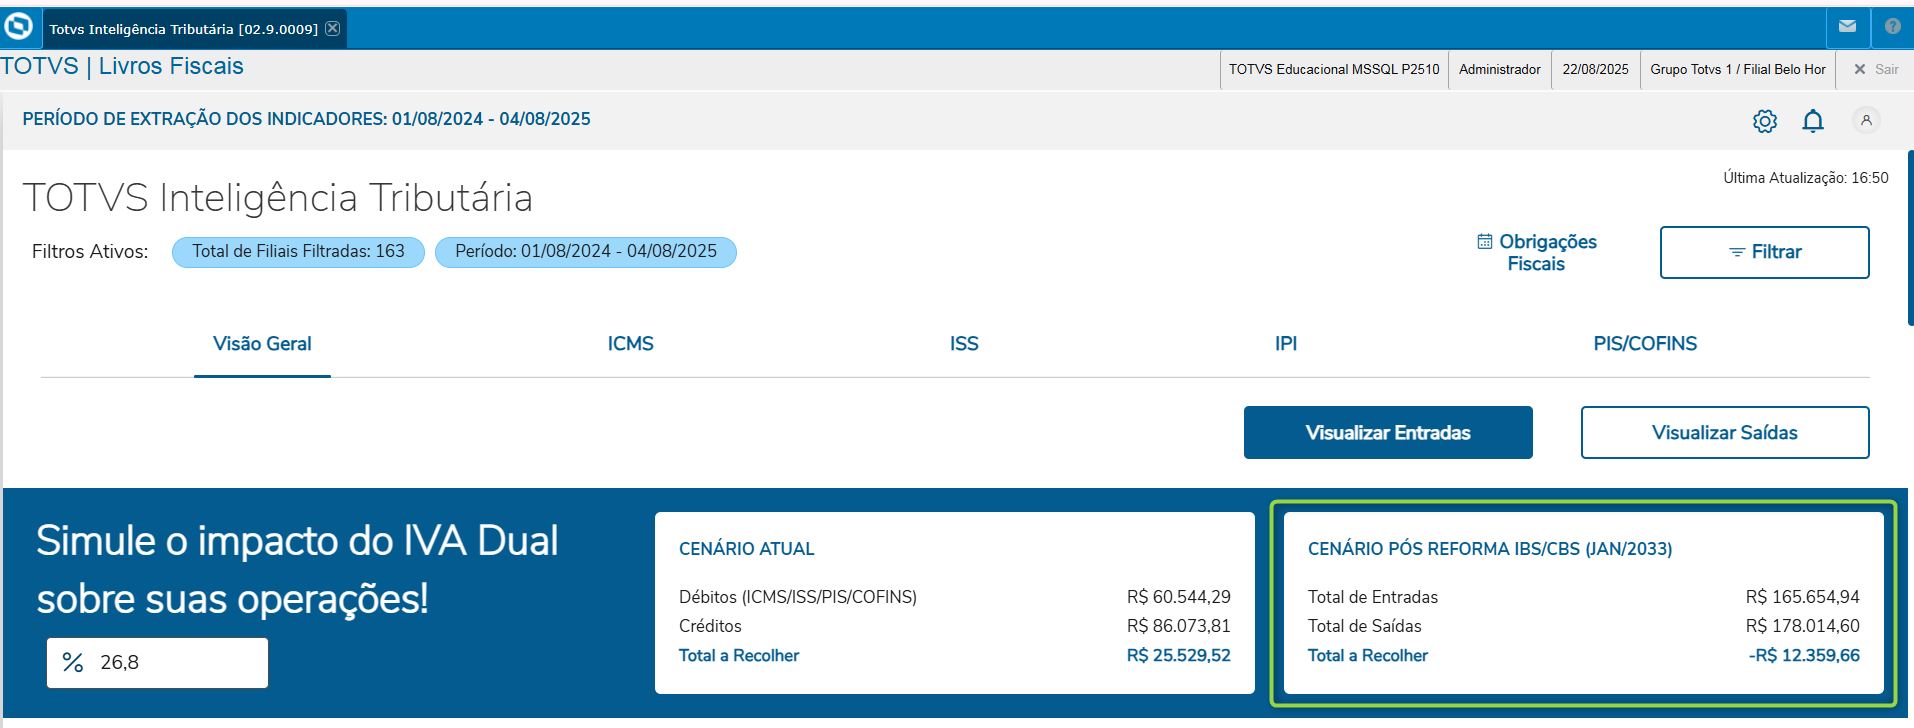Click Grupo Totvs 1 / Filial Belo Hor label
Image resolution: width=1914 pixels, height=728 pixels.
pos(1738,69)
